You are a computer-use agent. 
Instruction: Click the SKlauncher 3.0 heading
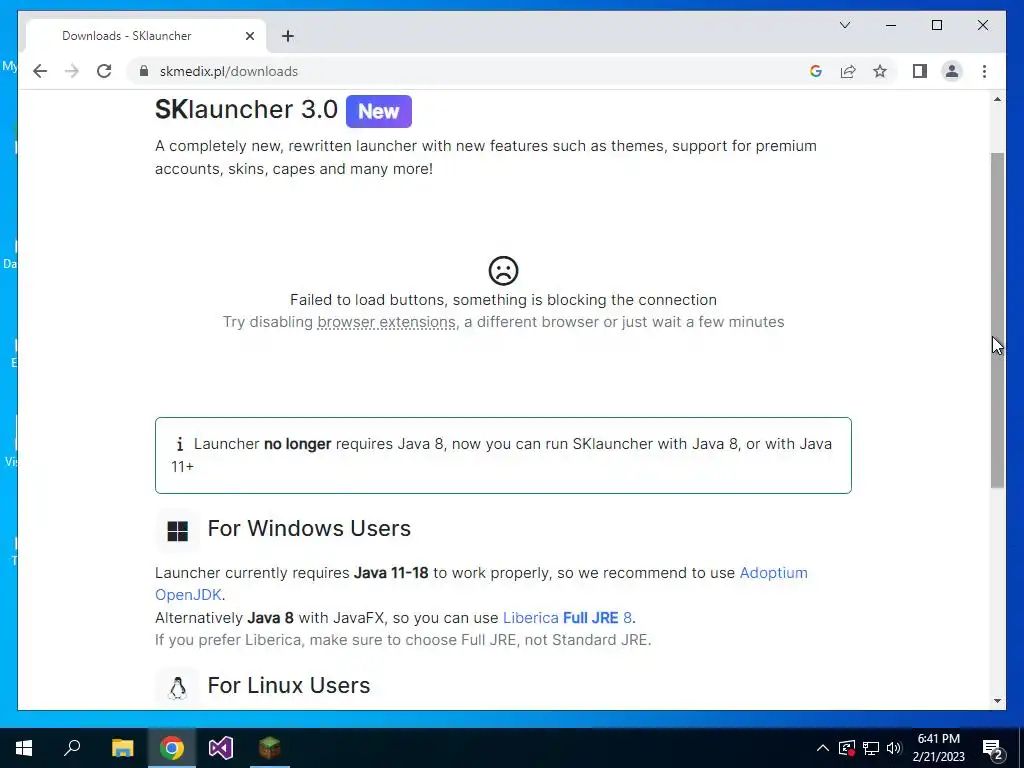[246, 109]
